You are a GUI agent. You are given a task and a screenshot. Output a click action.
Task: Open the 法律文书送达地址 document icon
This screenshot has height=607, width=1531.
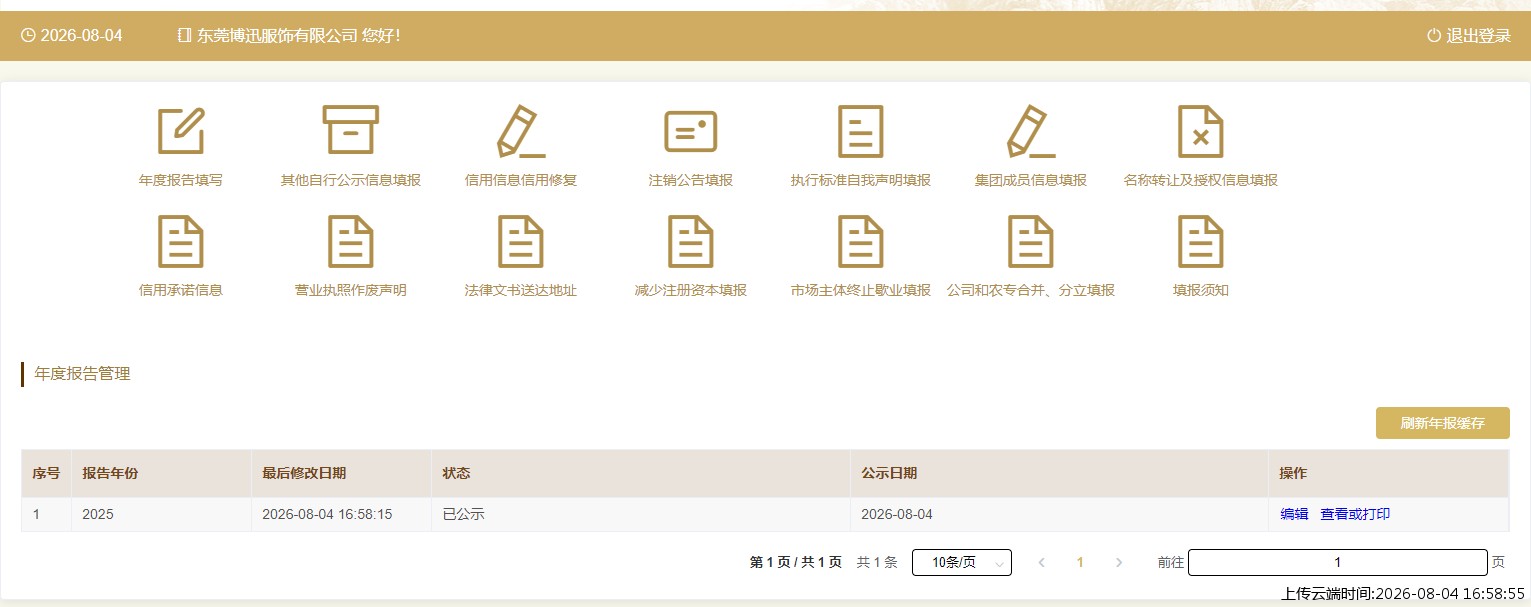521,241
